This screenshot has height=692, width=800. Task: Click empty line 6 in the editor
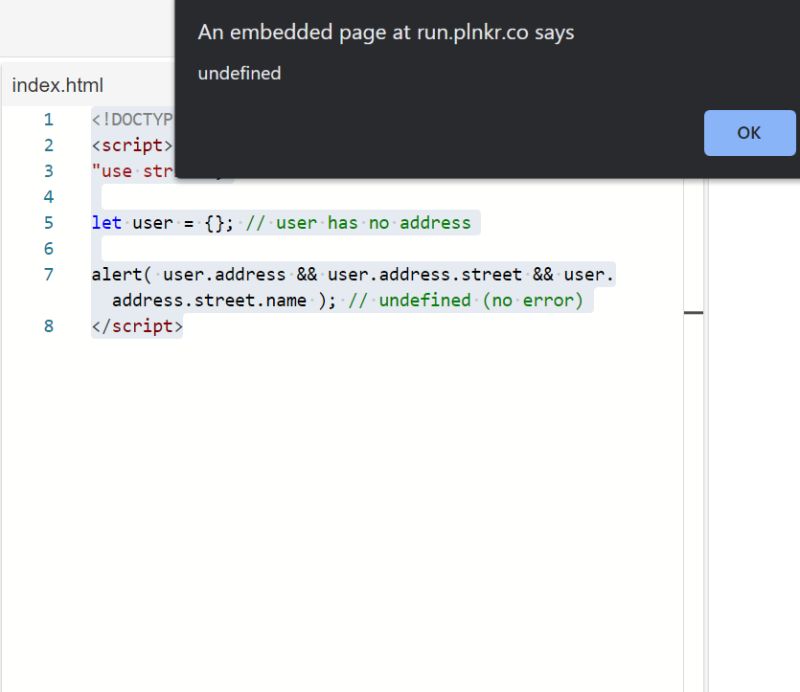(388, 249)
